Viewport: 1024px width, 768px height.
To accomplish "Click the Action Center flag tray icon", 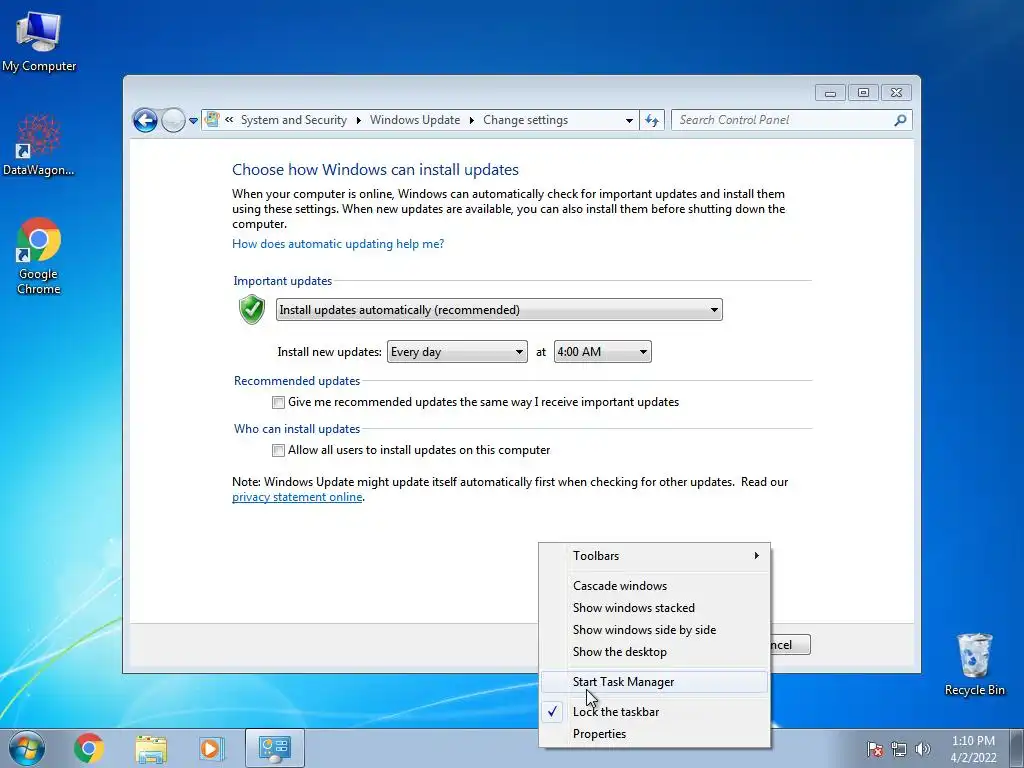I will point(875,749).
